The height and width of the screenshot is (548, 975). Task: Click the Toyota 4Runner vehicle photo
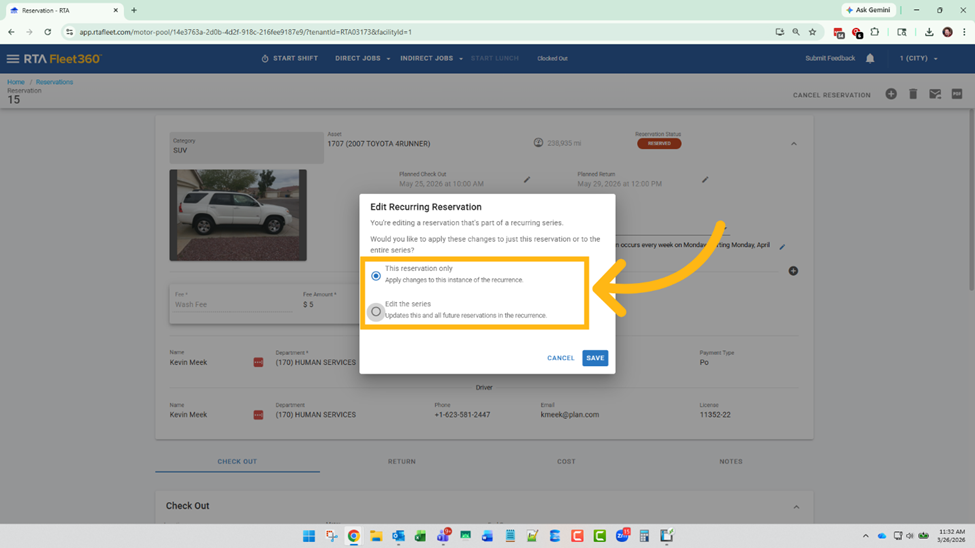pyautogui.click(x=238, y=215)
